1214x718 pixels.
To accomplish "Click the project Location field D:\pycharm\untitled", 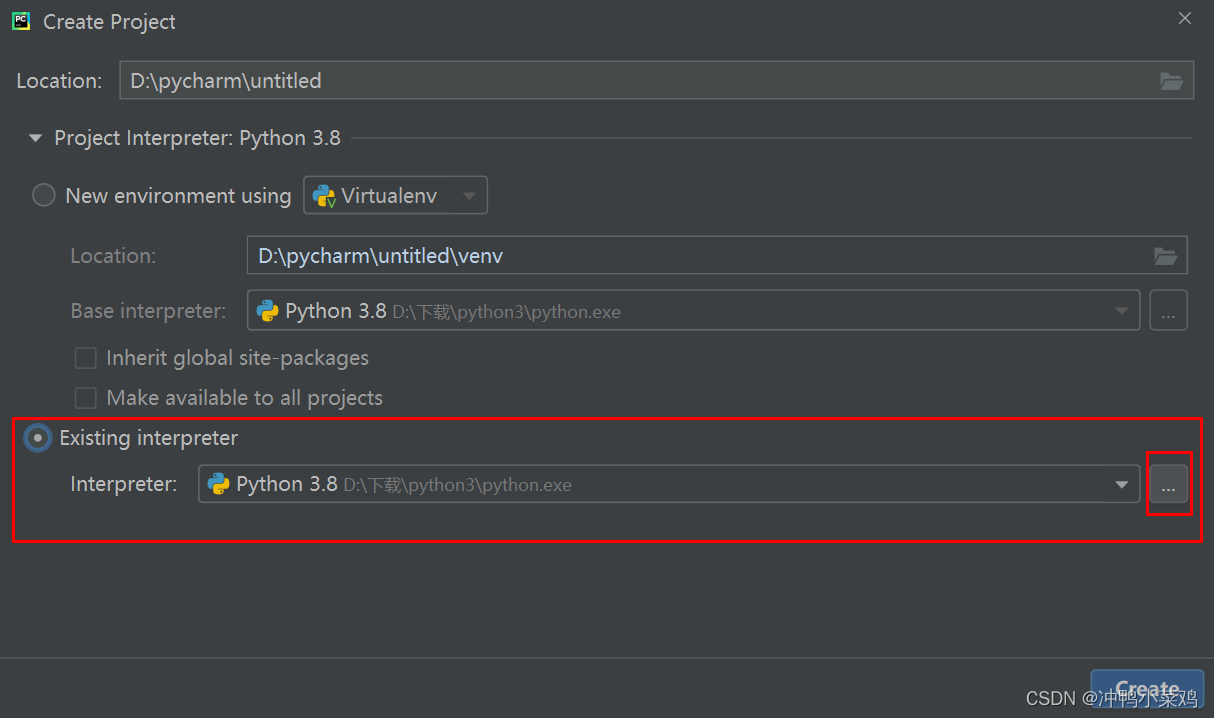I will point(656,81).
